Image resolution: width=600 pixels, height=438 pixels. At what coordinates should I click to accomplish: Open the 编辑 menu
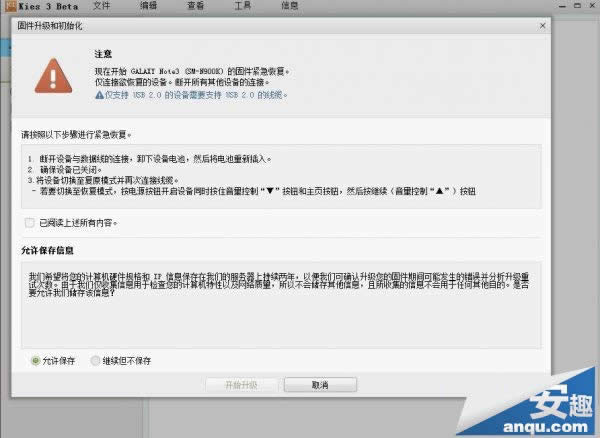[x=148, y=6]
